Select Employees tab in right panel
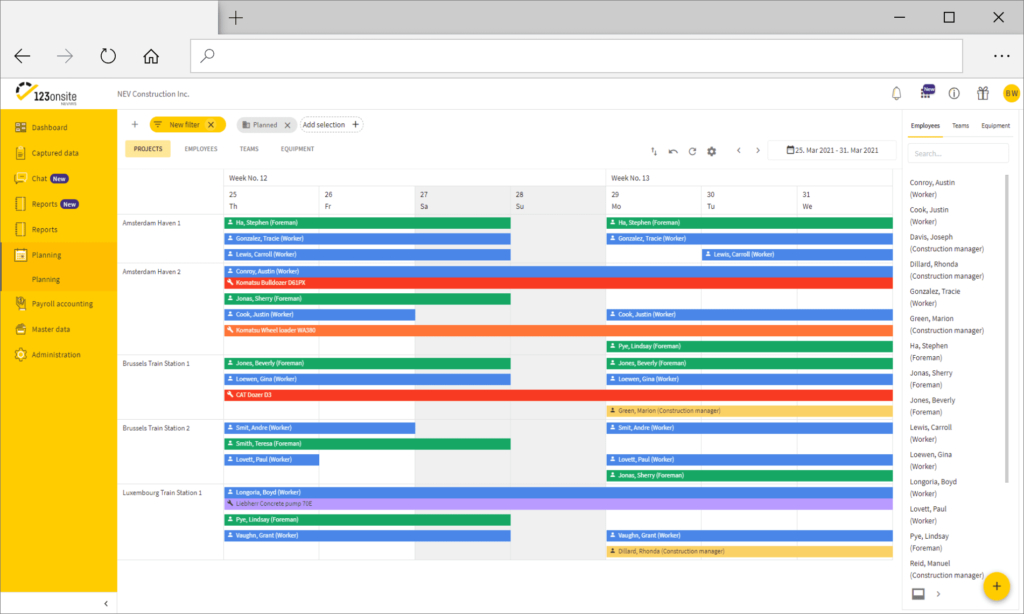This screenshot has height=614, width=1024. pyautogui.click(x=925, y=125)
